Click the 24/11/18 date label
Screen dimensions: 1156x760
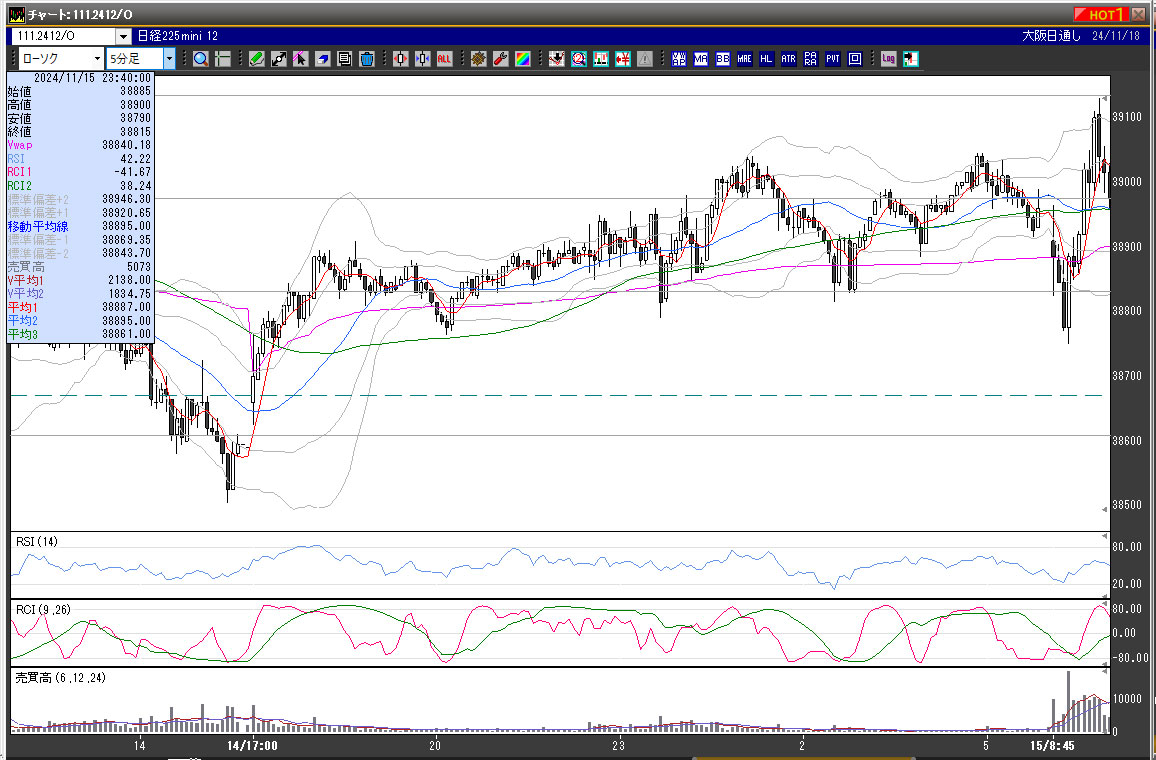pos(1116,36)
